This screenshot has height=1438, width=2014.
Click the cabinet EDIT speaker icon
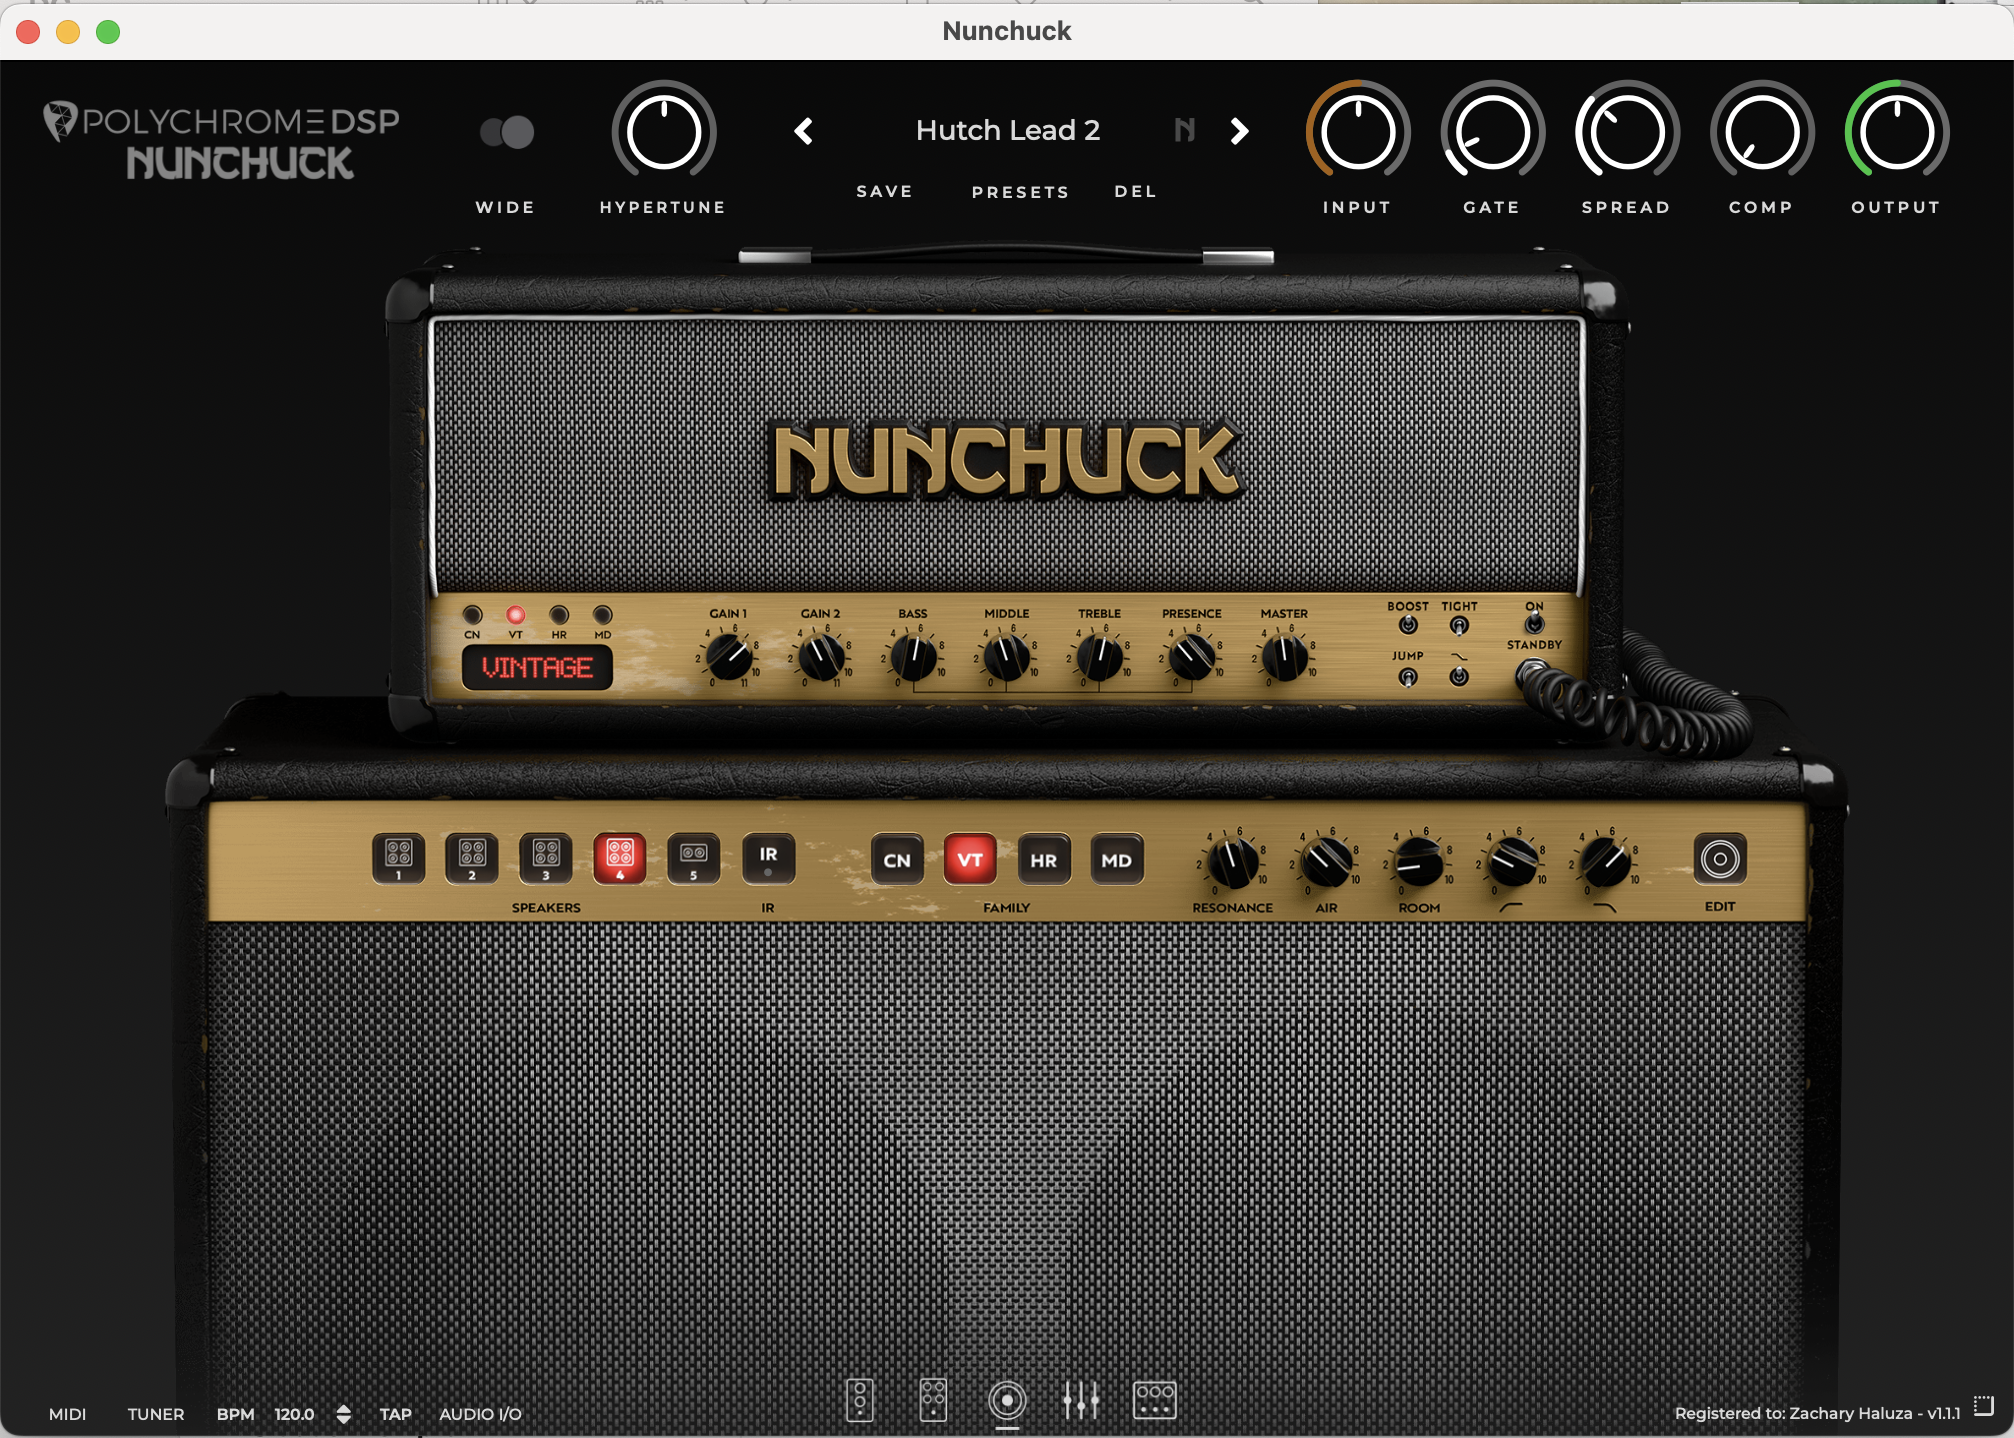coord(1720,859)
